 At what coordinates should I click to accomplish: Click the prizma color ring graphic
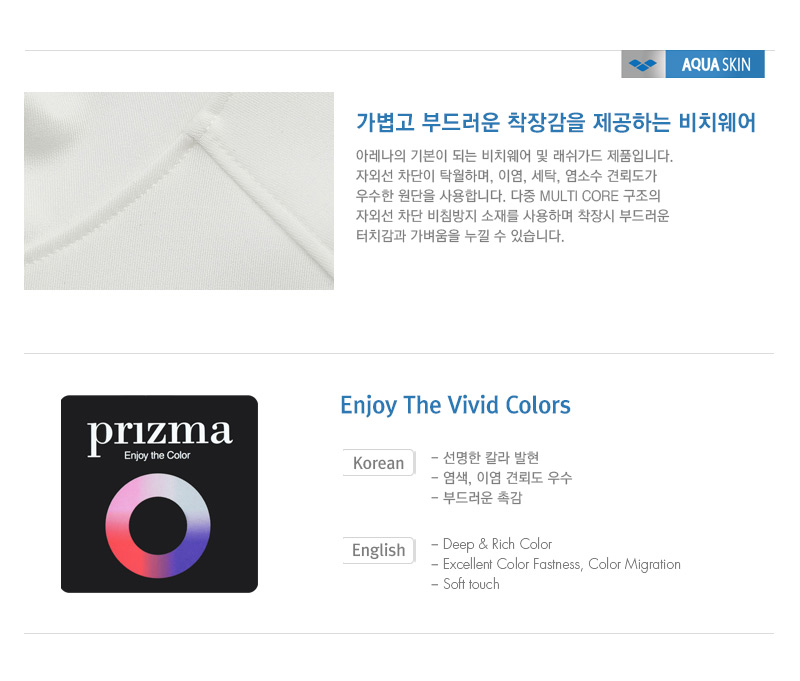click(158, 526)
